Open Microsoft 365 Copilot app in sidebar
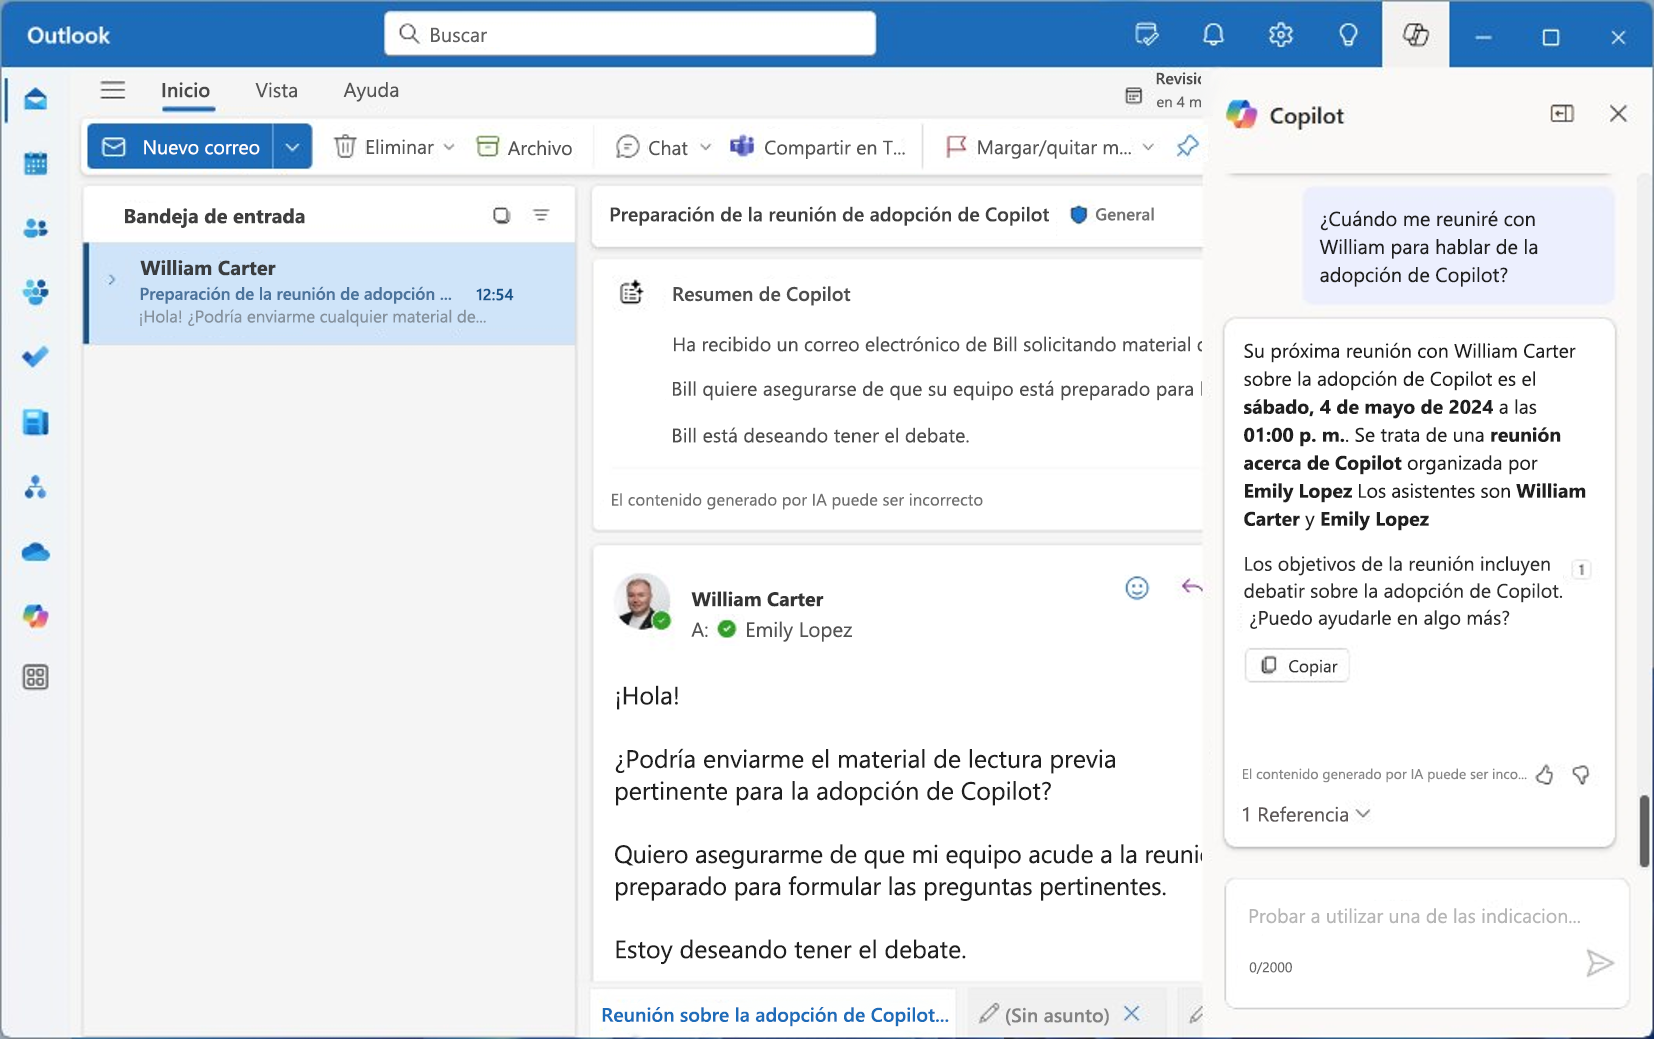Viewport: 1654px width, 1039px height. 36,616
